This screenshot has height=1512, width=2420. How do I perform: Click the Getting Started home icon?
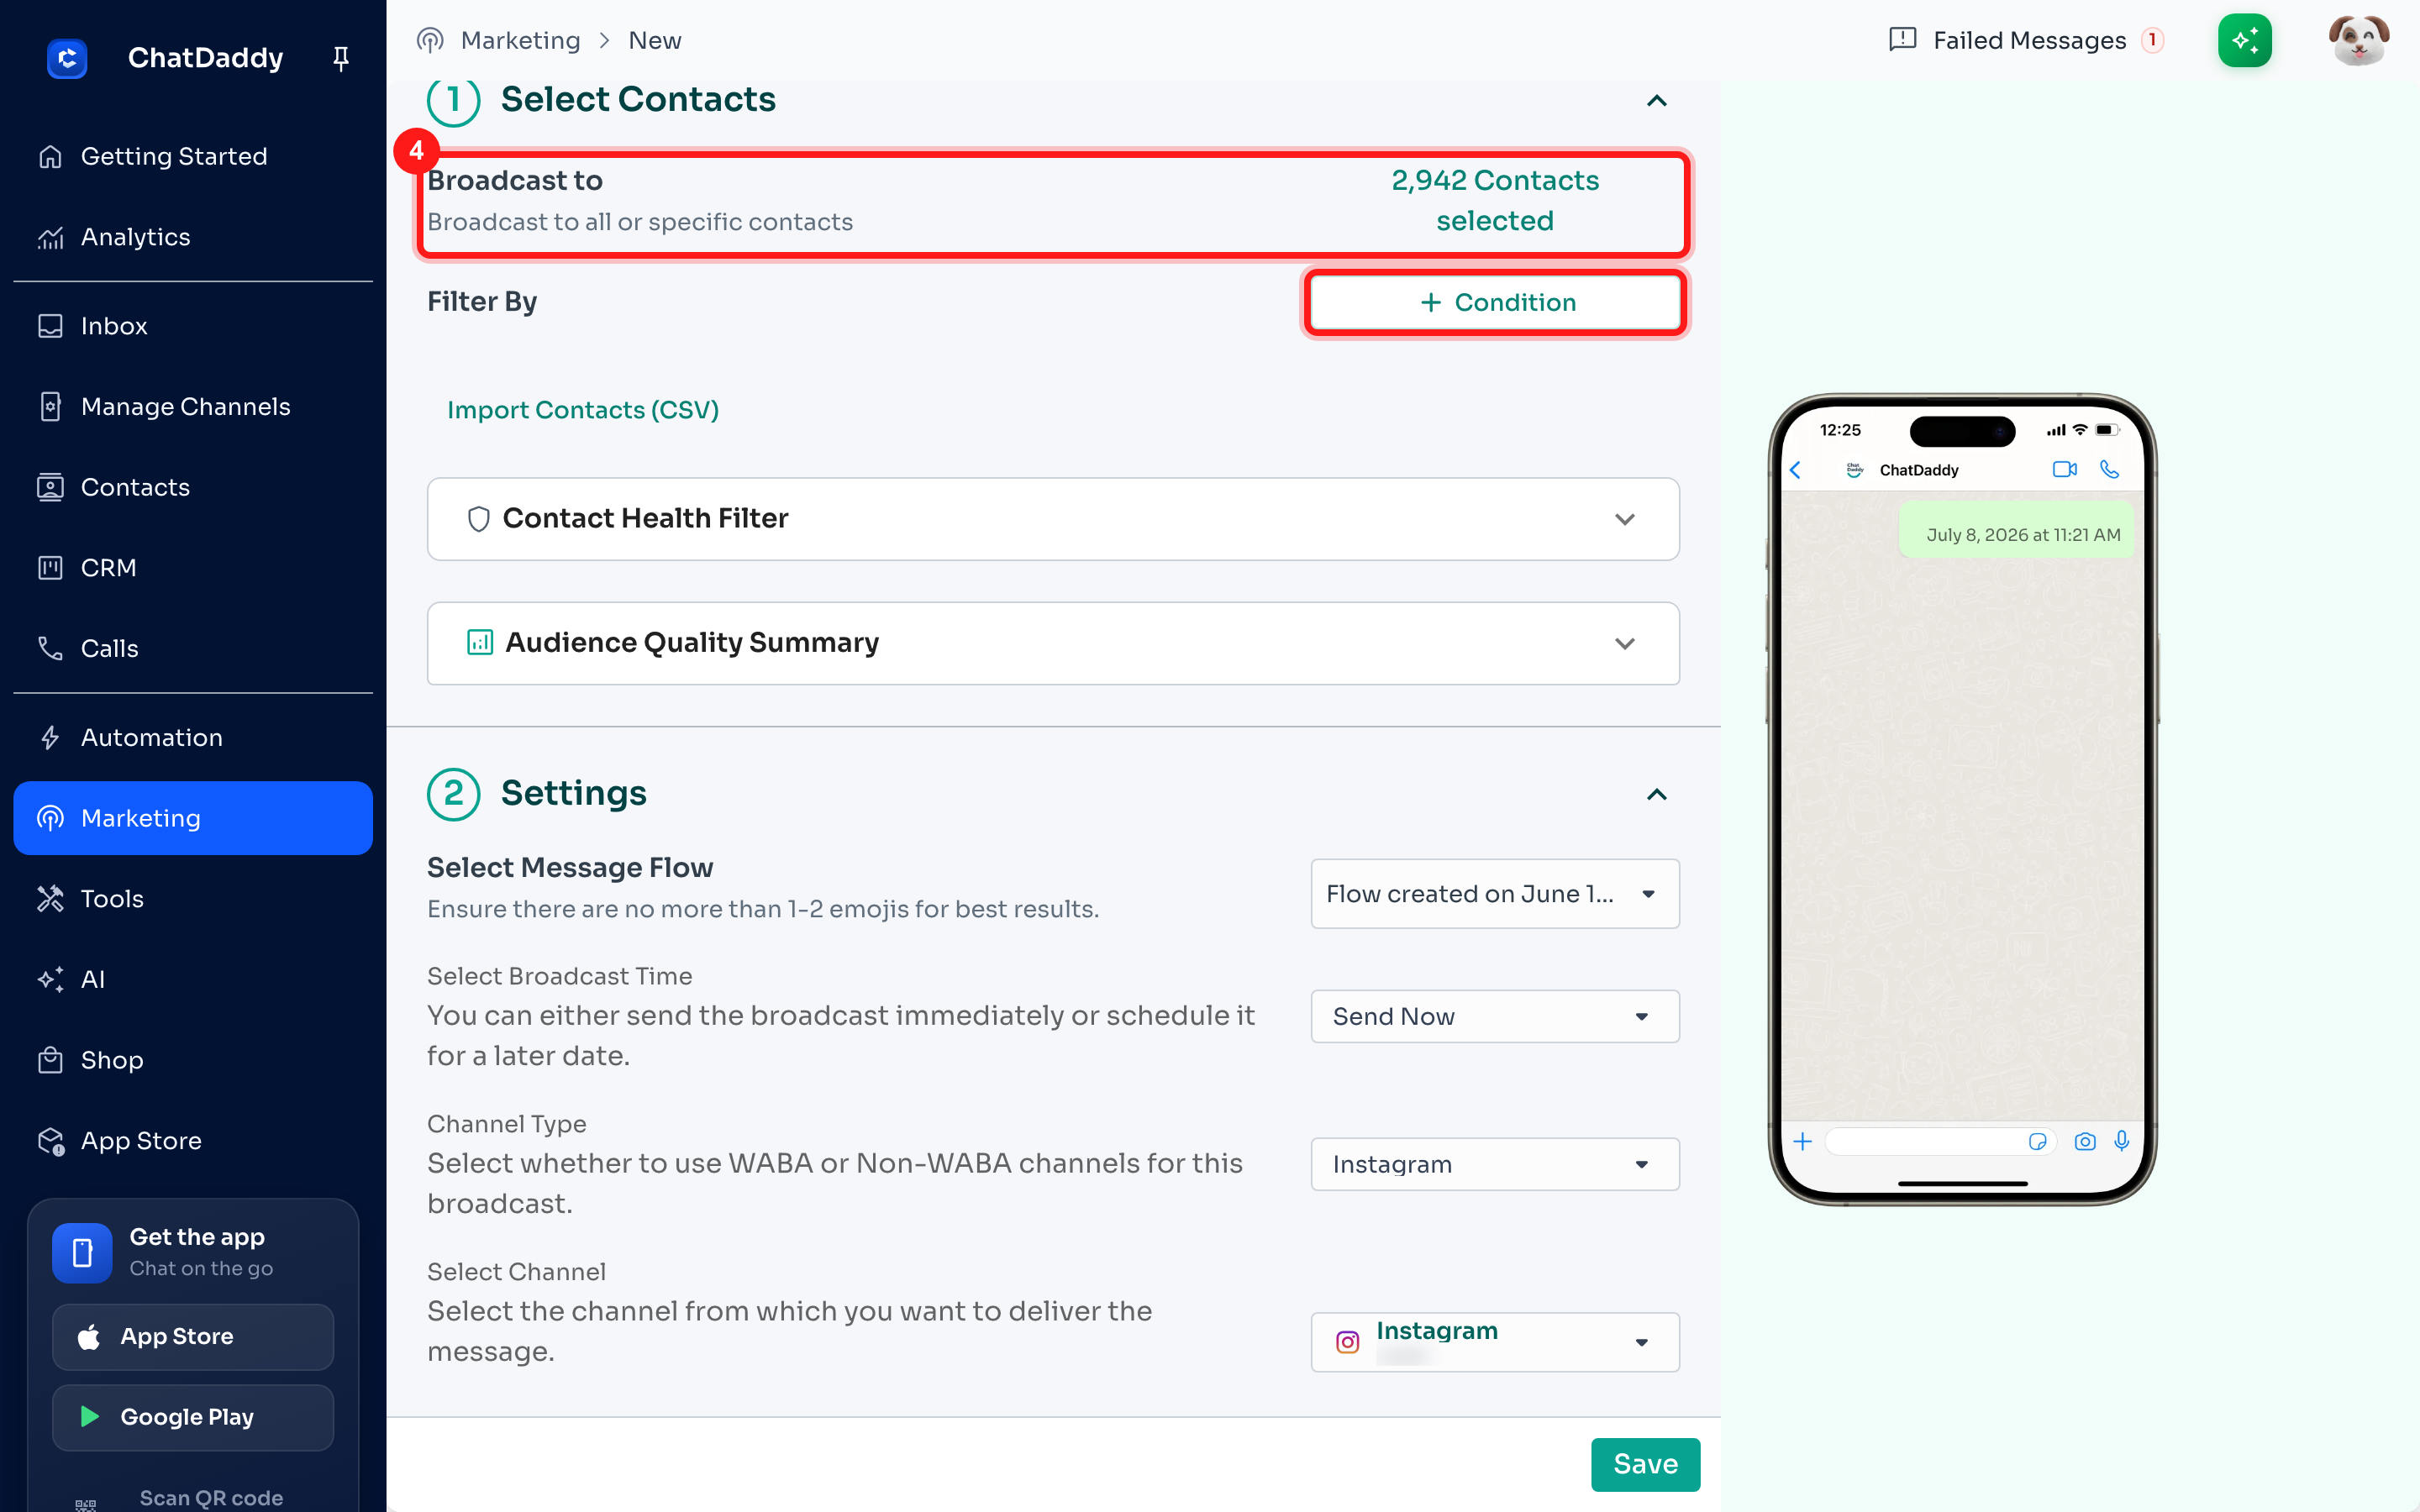[x=50, y=157]
